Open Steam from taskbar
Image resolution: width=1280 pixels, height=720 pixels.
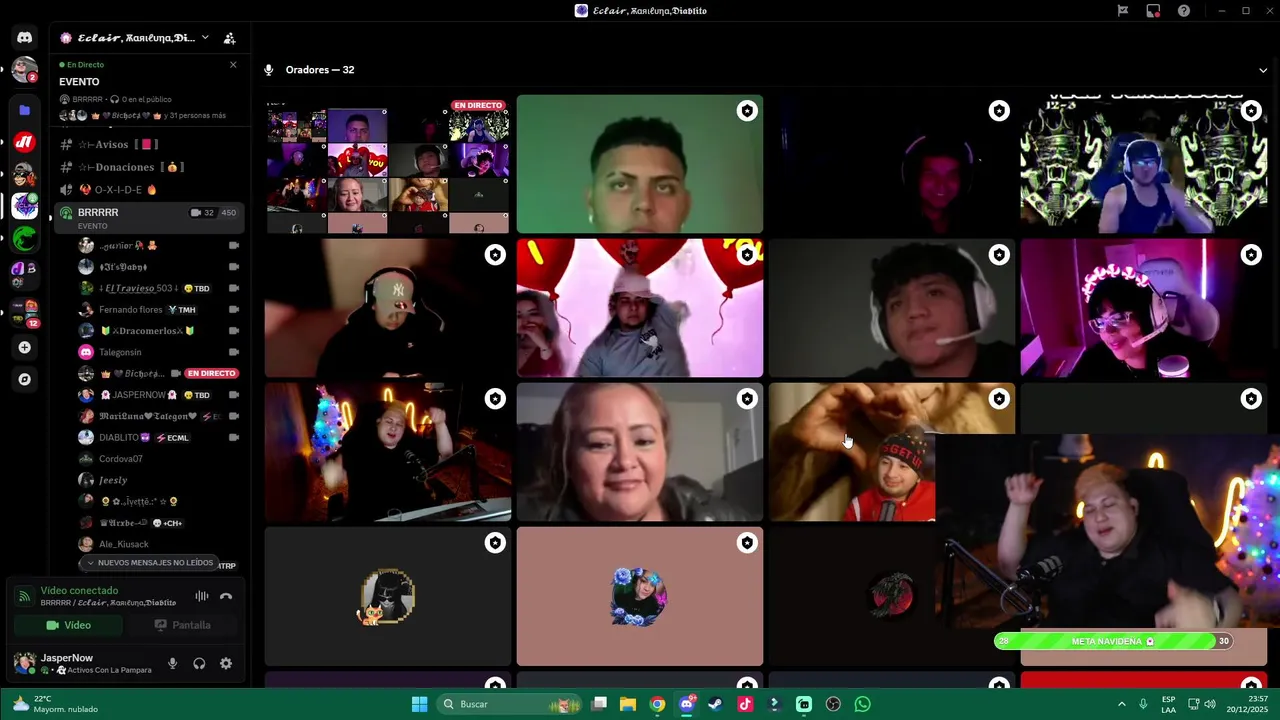(715, 704)
